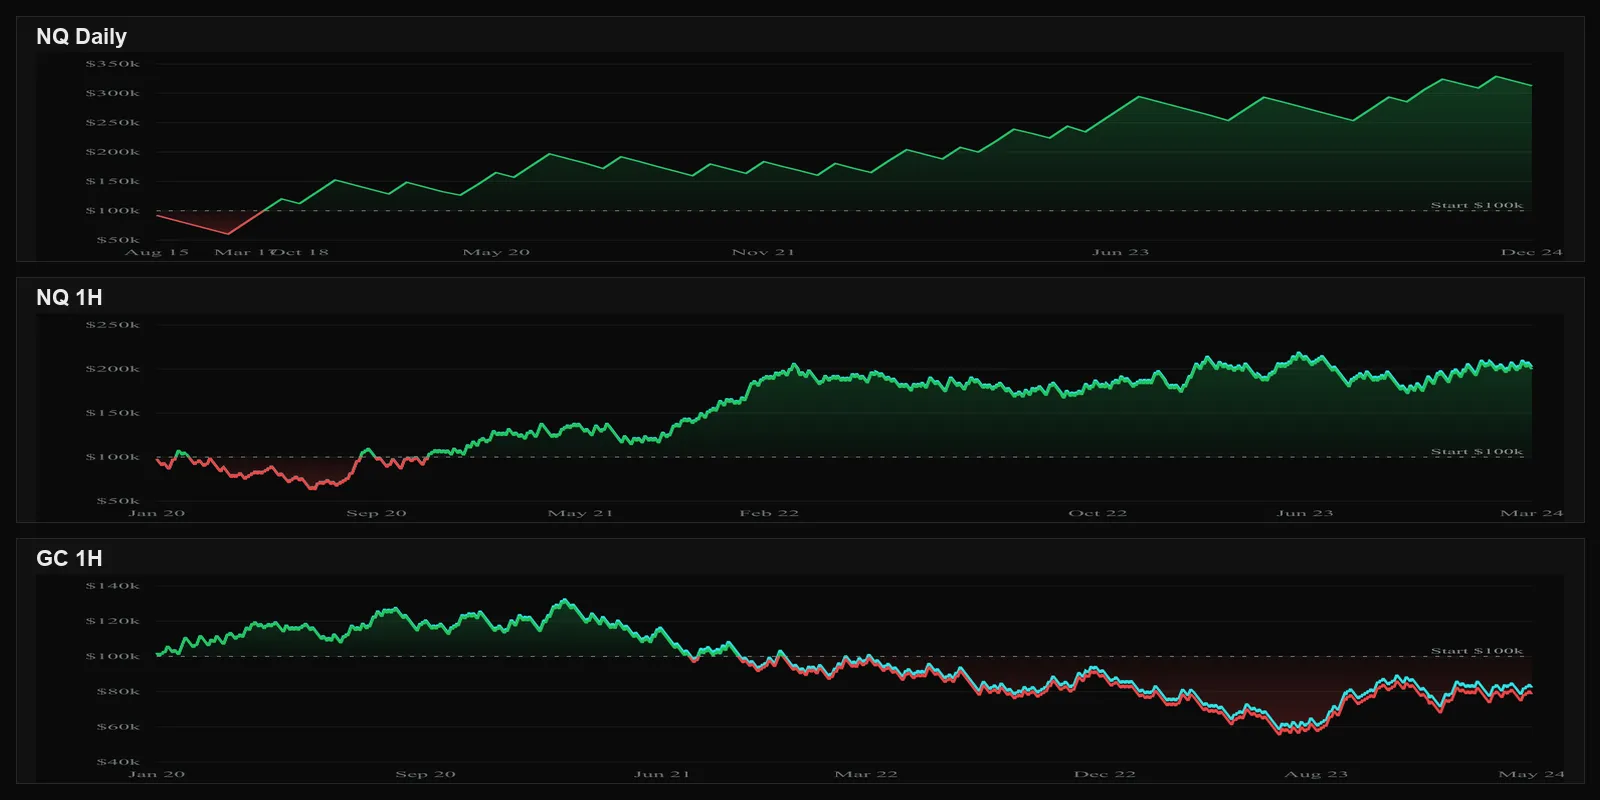Select the $150k axis label in NQ 1H

coord(113,413)
